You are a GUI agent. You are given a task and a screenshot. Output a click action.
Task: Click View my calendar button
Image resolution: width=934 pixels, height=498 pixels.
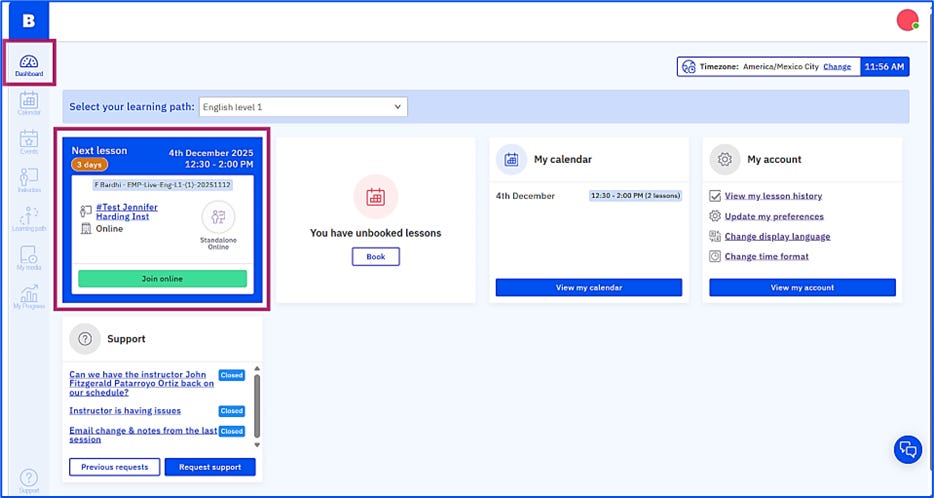589,287
